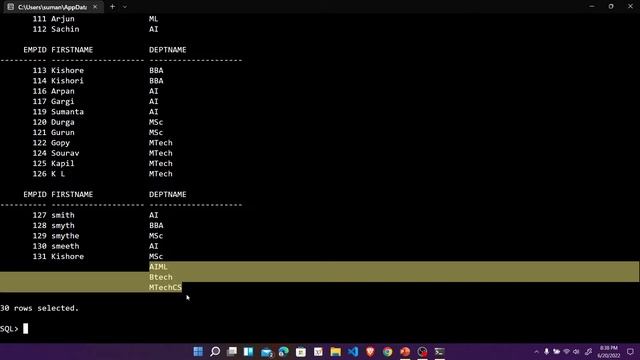
Task: Open the new tab profile dropdown
Action: (124, 7)
